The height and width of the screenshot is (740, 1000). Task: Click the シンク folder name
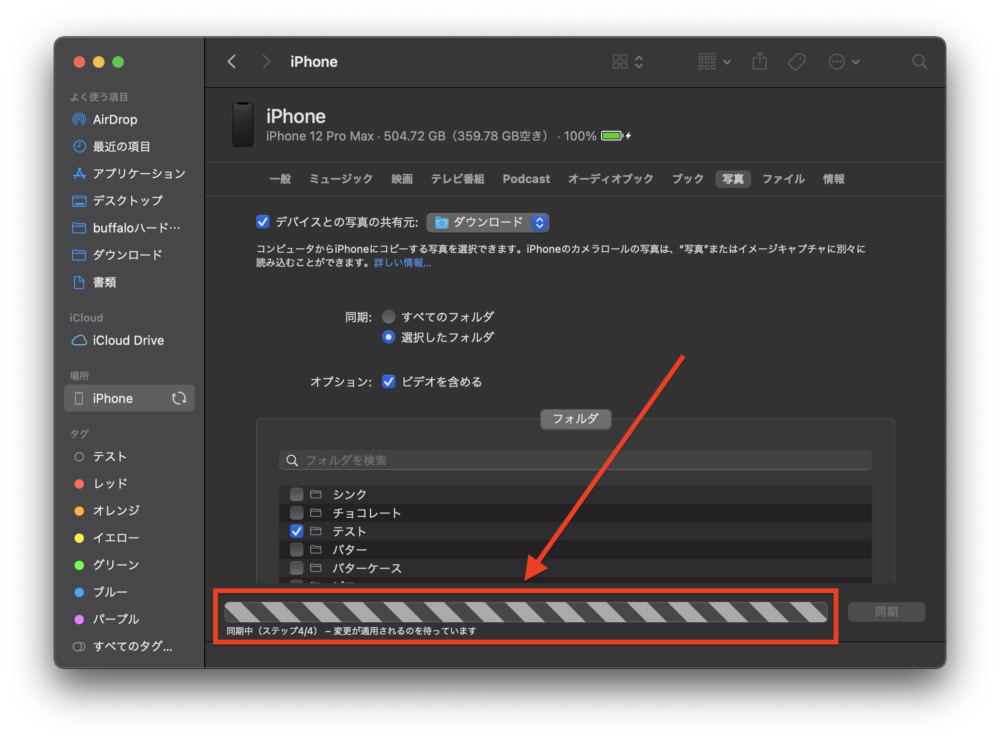point(349,494)
